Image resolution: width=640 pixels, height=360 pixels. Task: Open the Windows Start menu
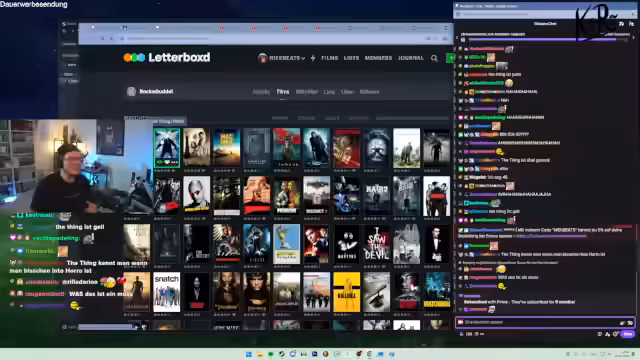pyautogui.click(x=249, y=354)
